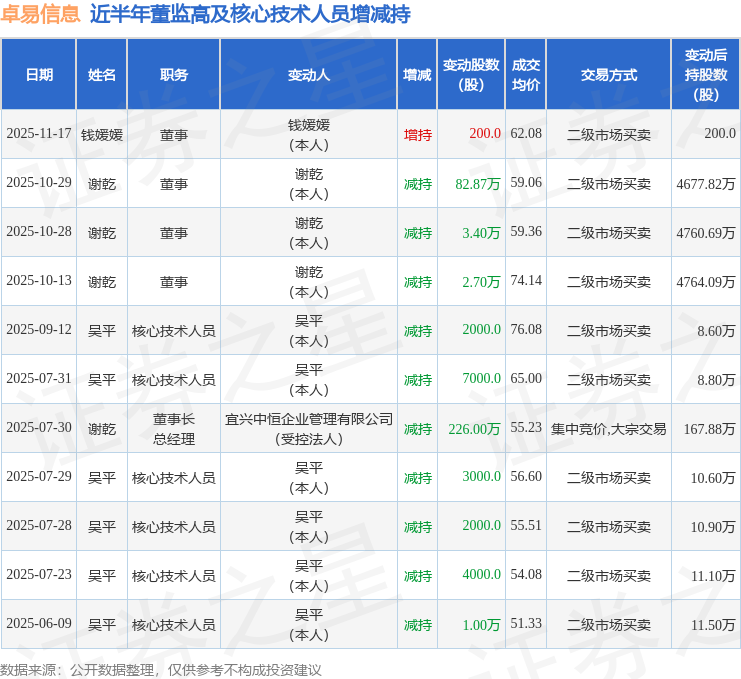Select the 4677.82万 holdings cell
This screenshot has height=679, width=741.
click(705, 184)
